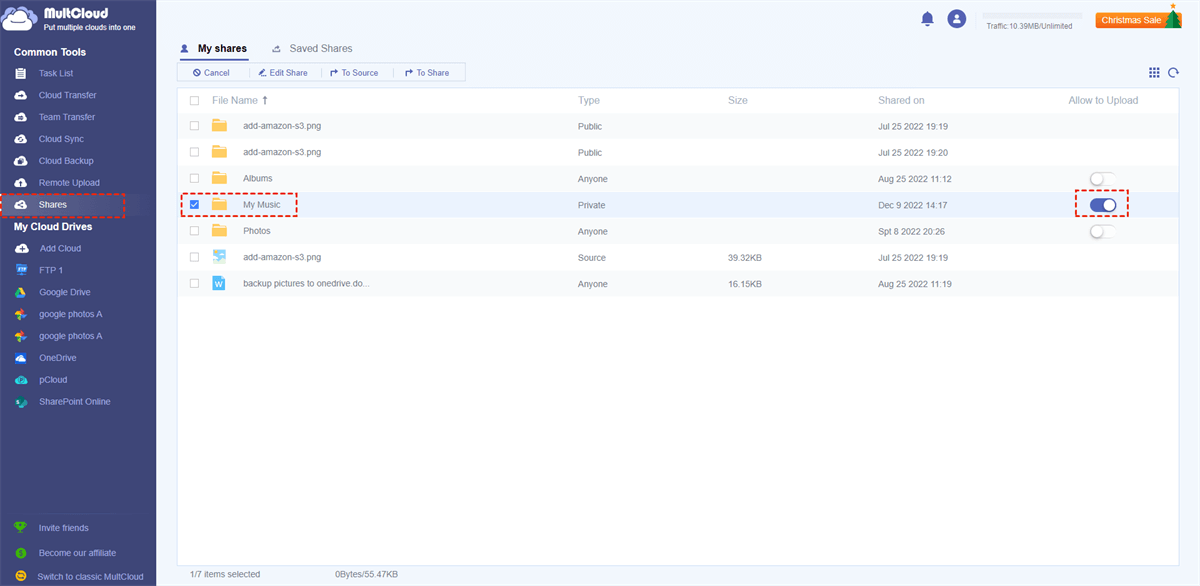Open the user account avatar icon
This screenshot has height=586, width=1200.
coord(957,19)
